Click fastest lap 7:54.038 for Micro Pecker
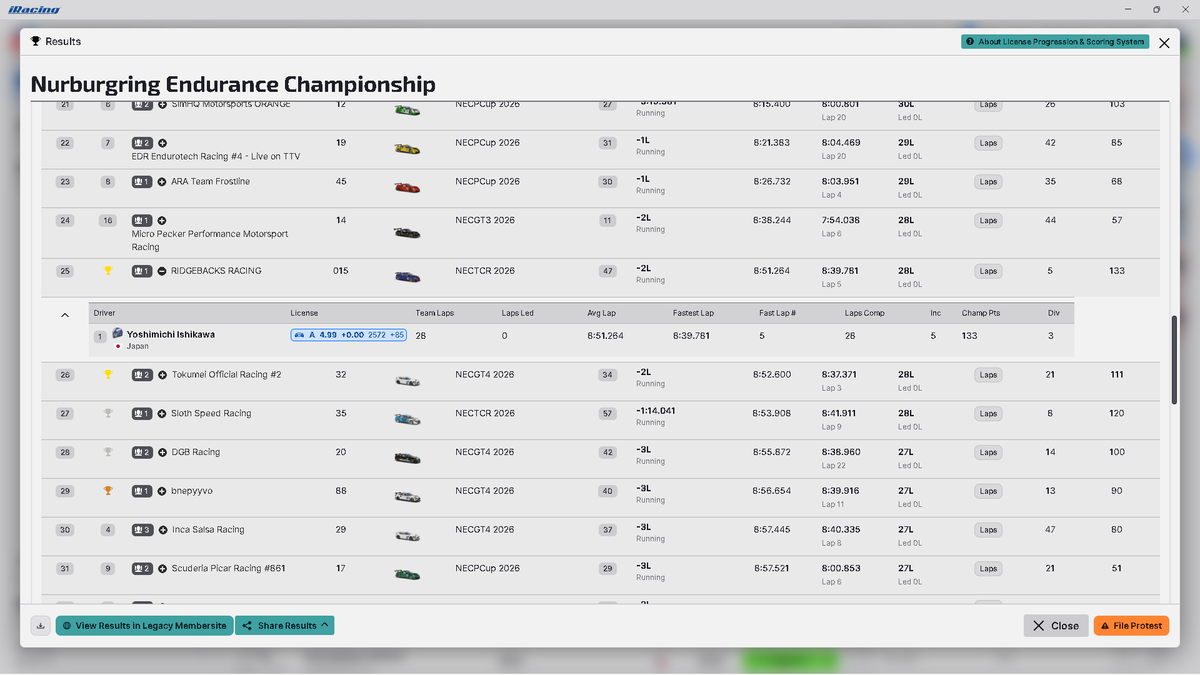The image size is (1200, 675). (x=841, y=220)
